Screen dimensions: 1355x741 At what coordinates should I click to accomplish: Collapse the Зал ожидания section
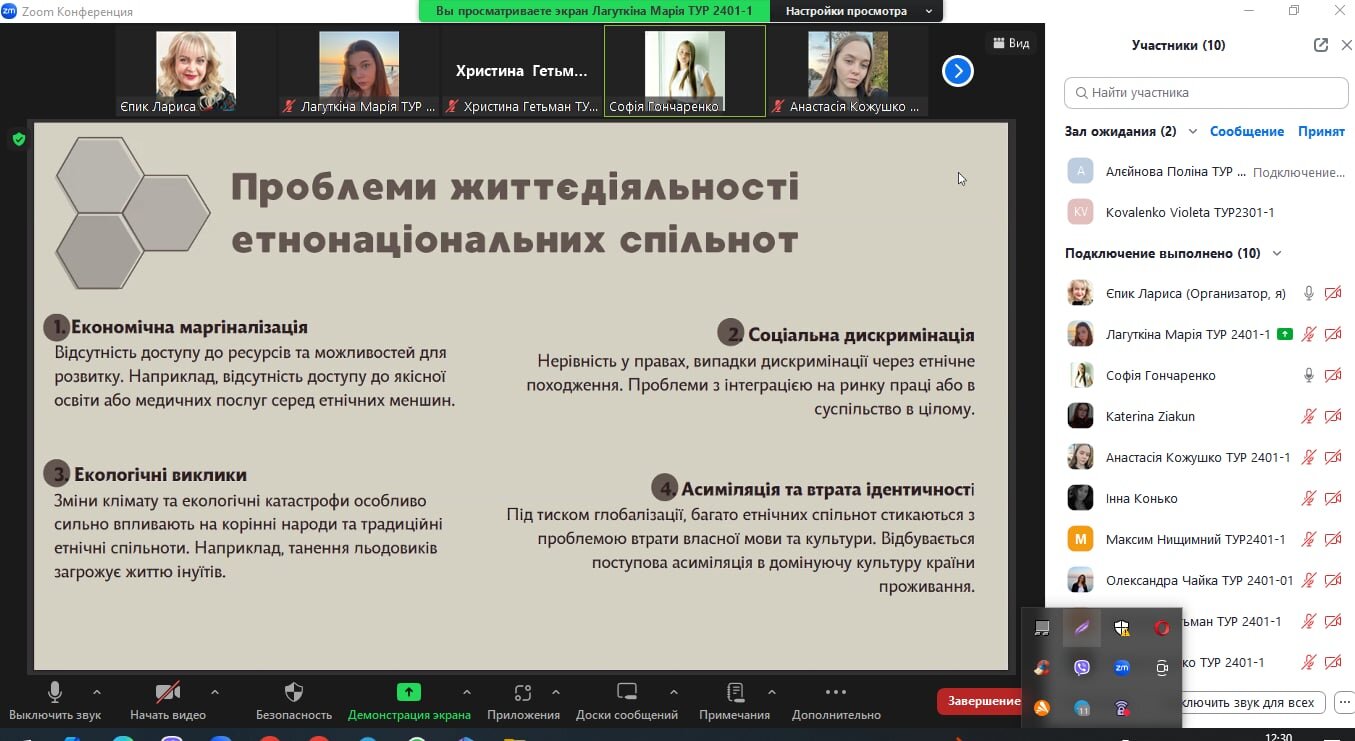(x=1192, y=132)
